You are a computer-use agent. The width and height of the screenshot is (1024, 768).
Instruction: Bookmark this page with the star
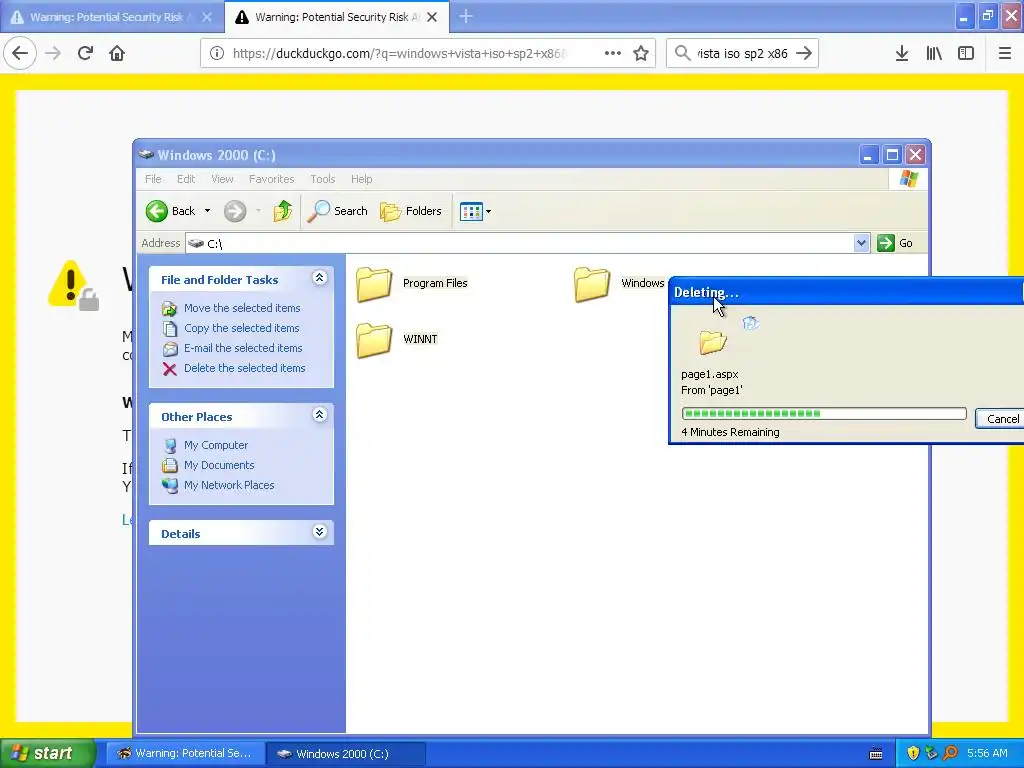[x=641, y=54]
